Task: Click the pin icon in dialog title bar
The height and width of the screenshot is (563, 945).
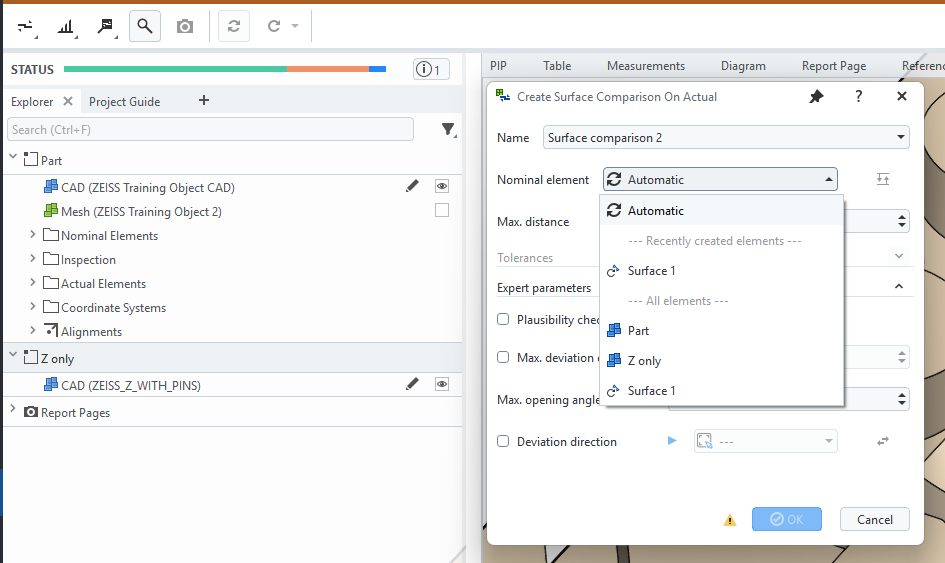Action: tap(816, 97)
